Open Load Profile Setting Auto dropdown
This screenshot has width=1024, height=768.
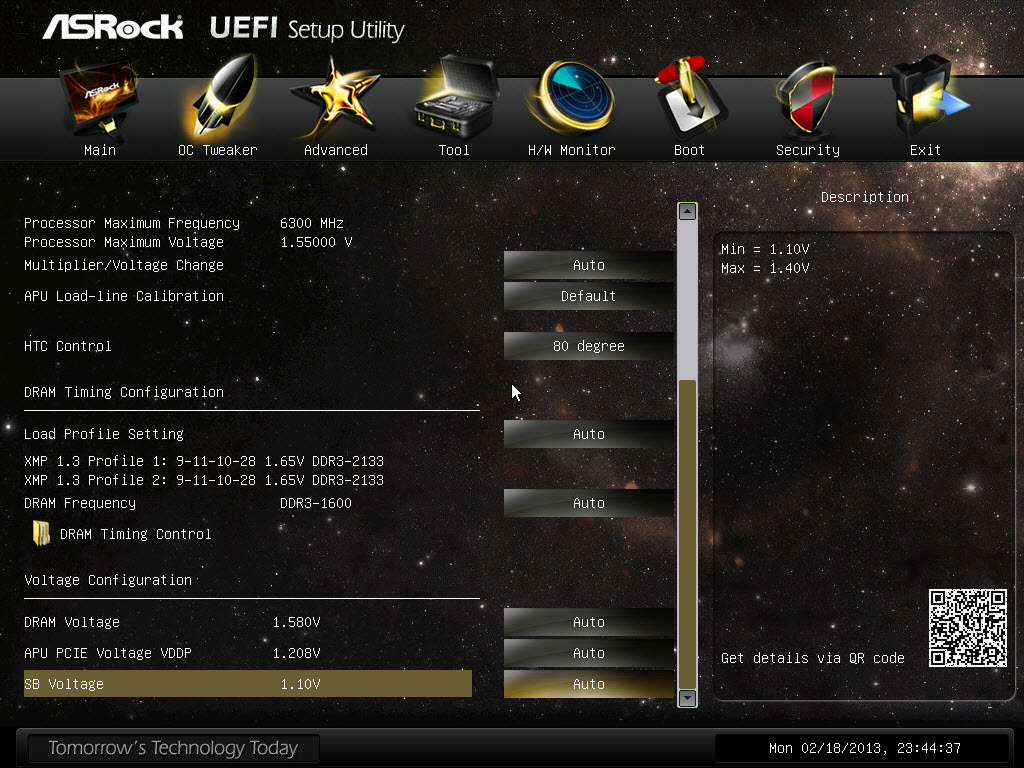588,434
